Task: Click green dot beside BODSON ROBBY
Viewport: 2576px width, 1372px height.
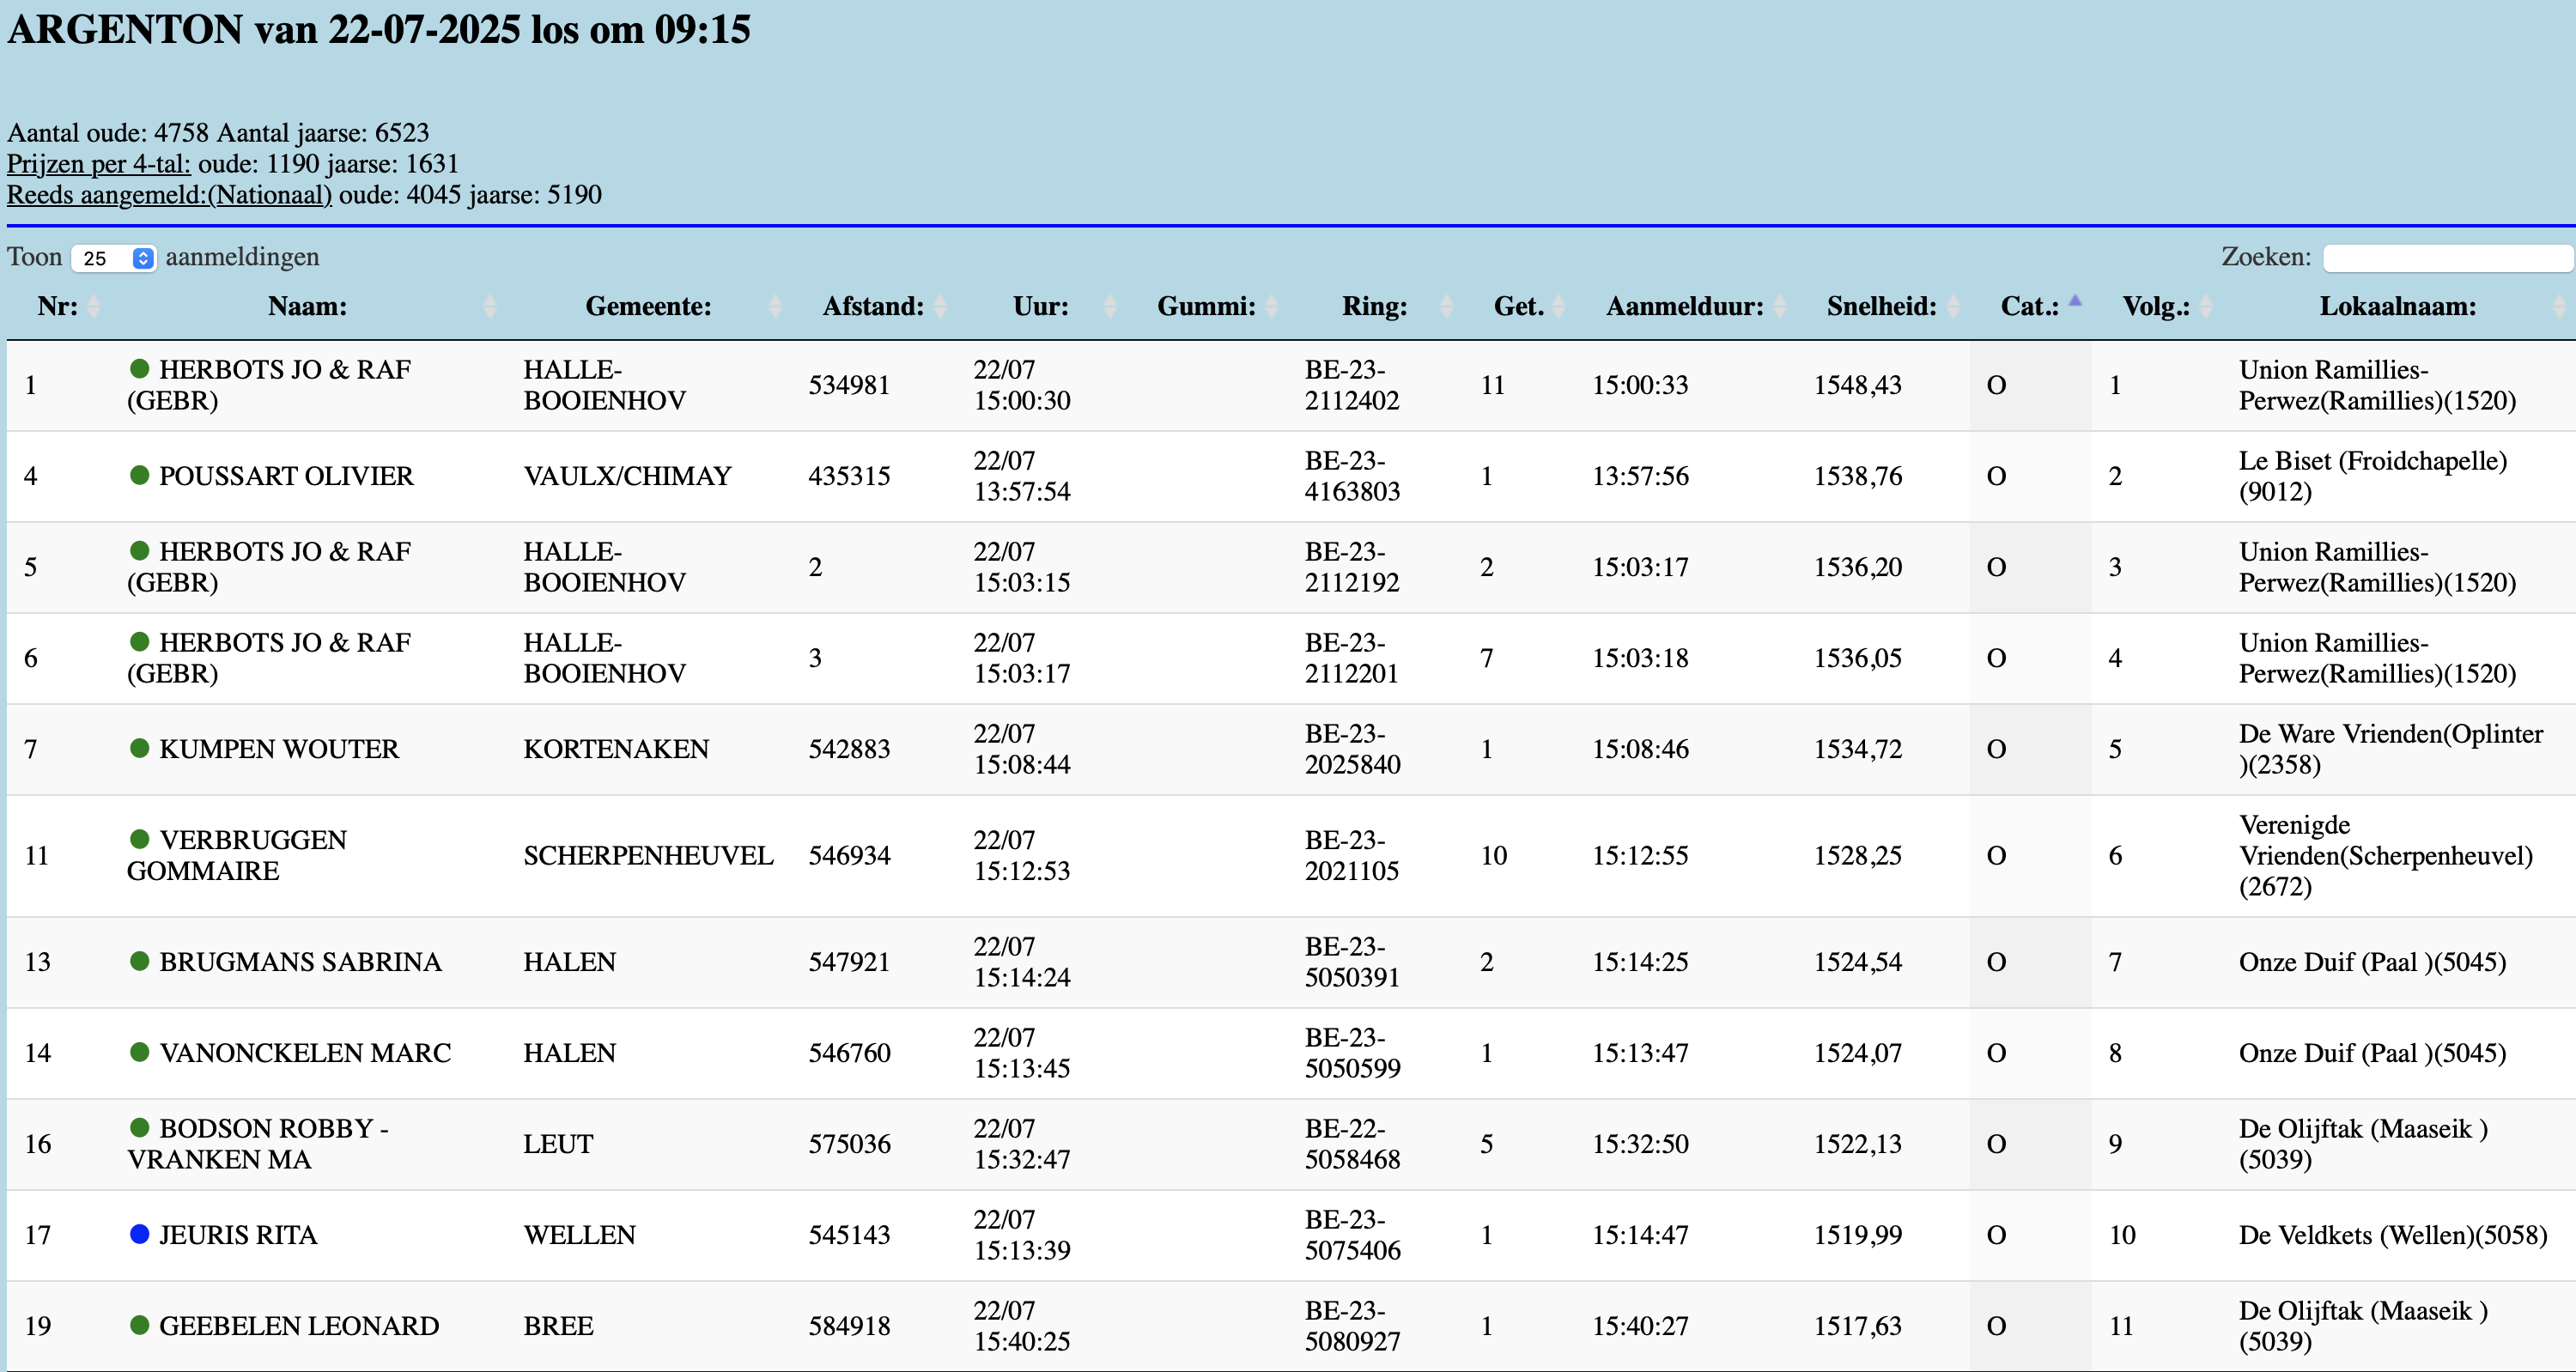Action: click(x=140, y=1128)
